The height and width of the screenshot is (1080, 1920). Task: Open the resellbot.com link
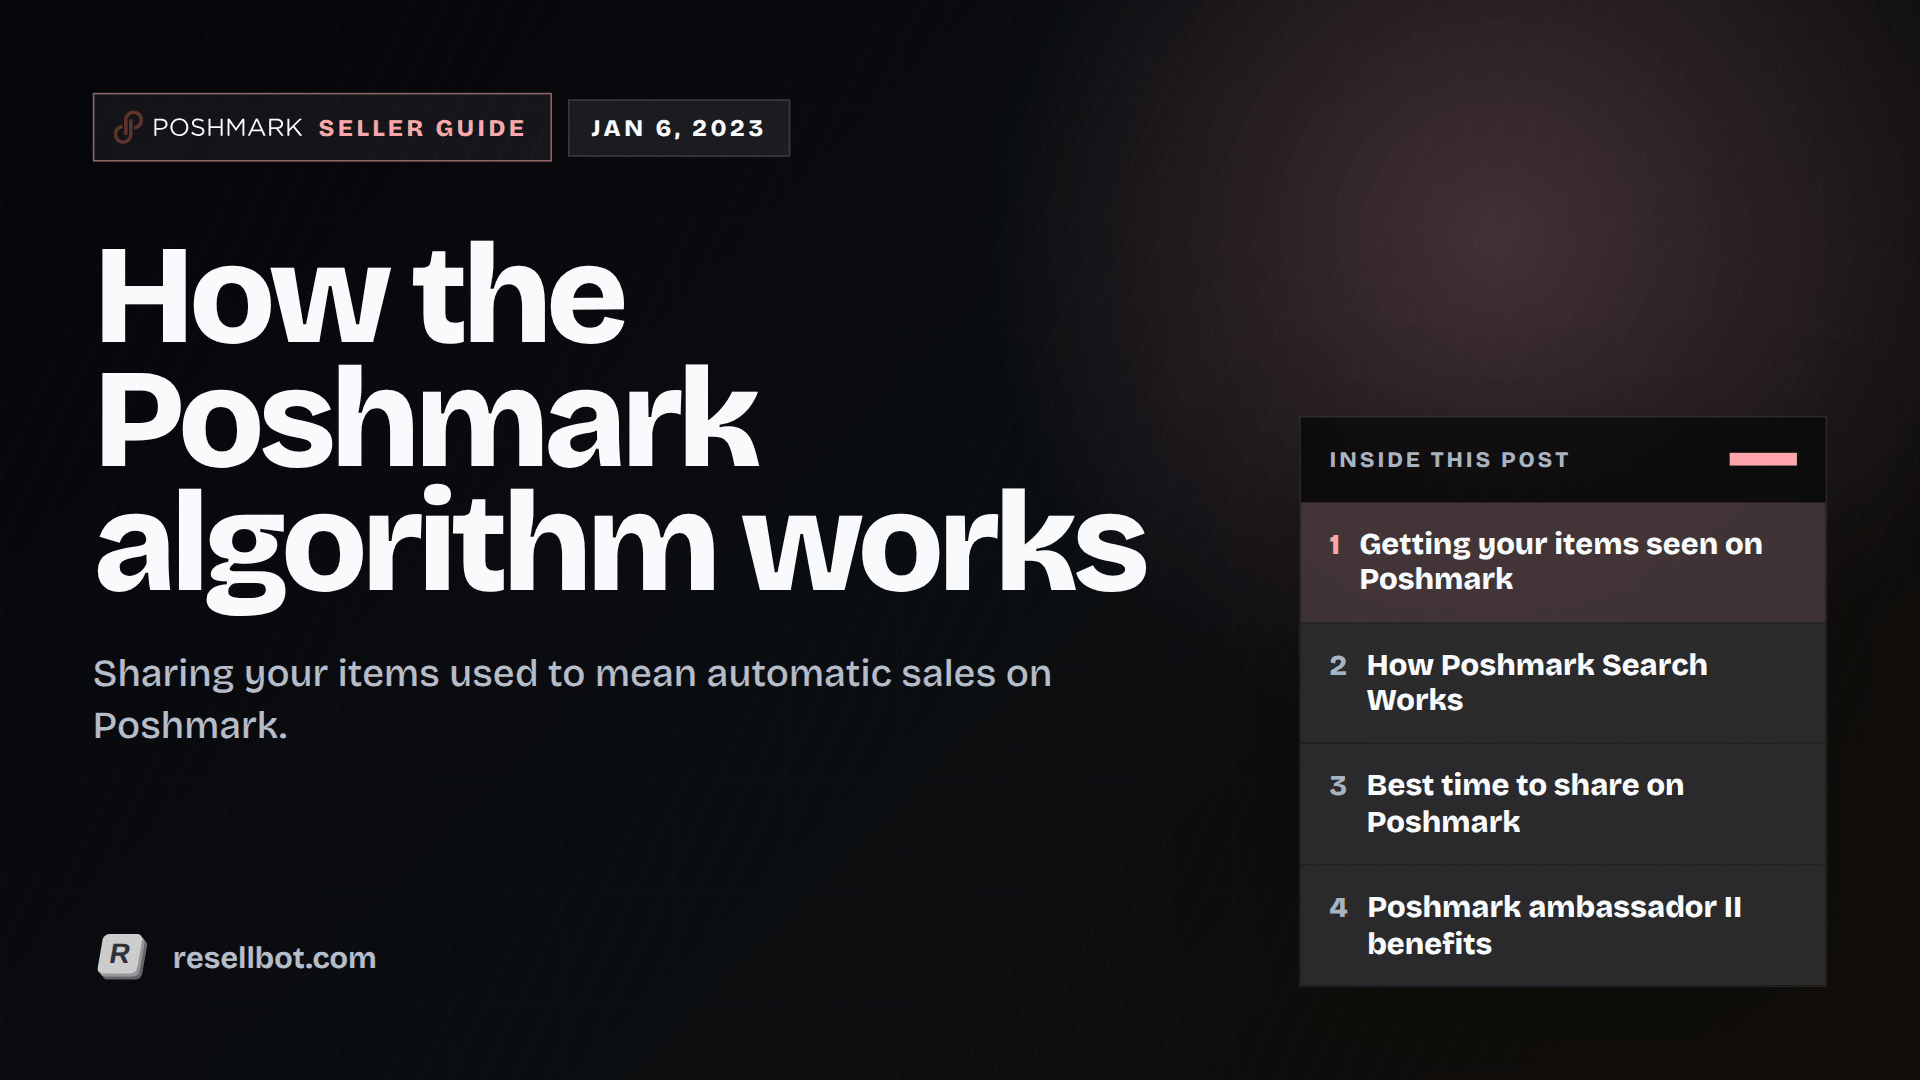[x=274, y=958]
